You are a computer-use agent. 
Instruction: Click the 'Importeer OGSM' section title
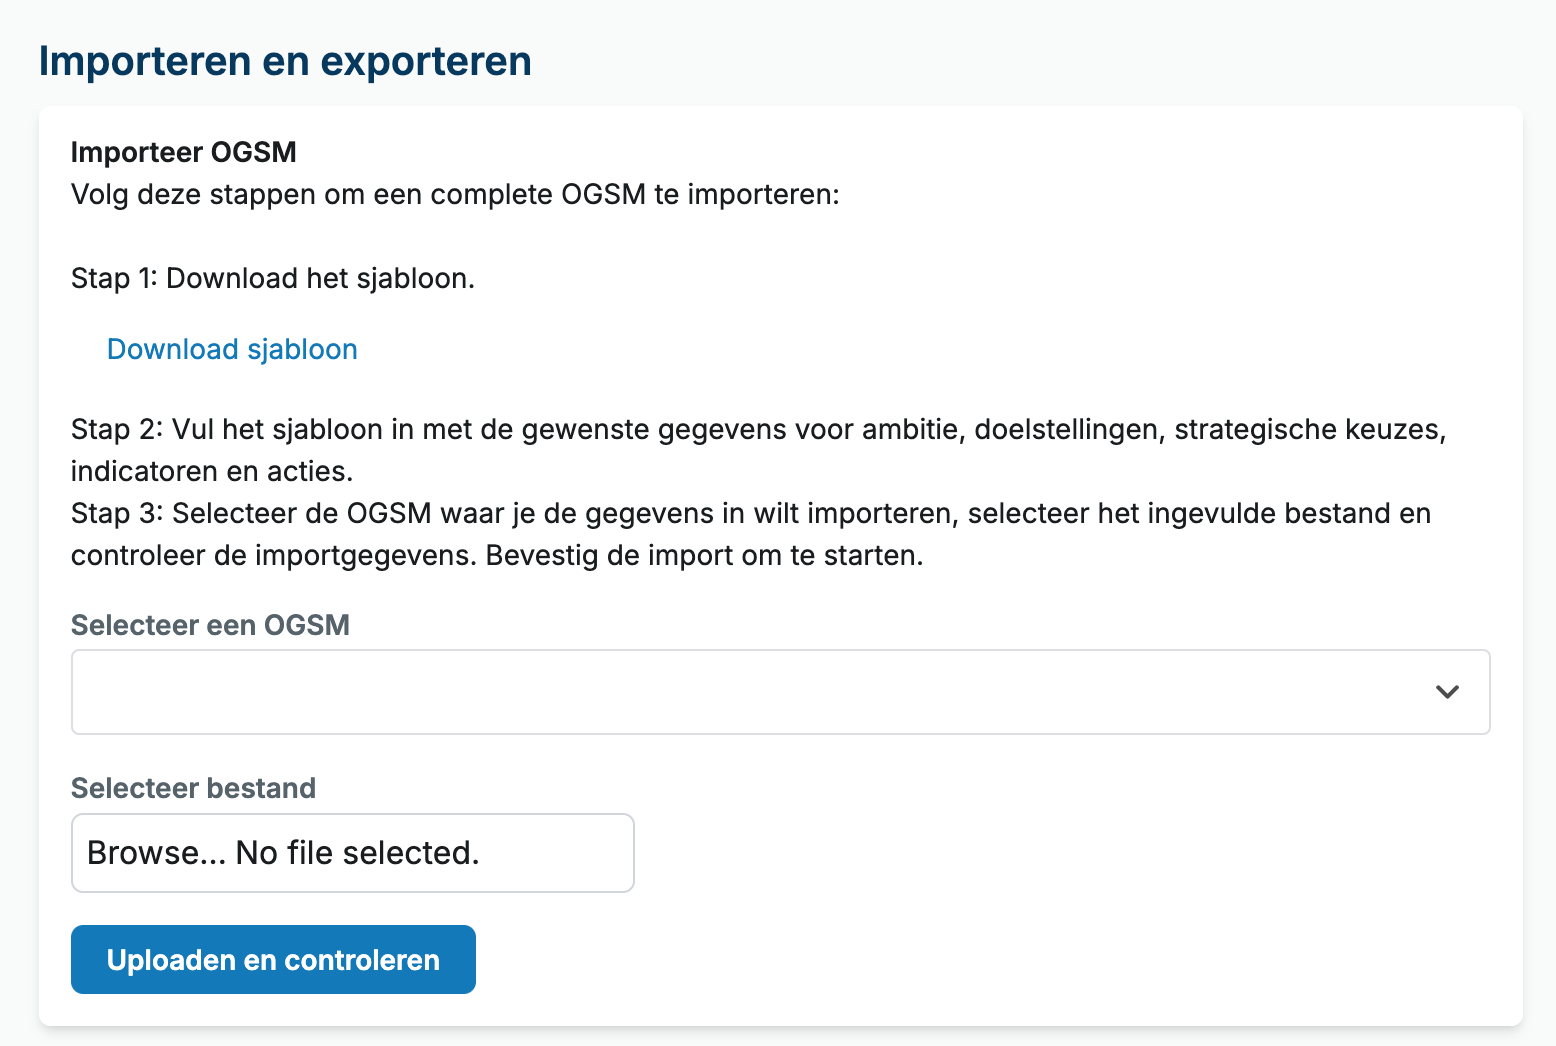click(x=184, y=152)
